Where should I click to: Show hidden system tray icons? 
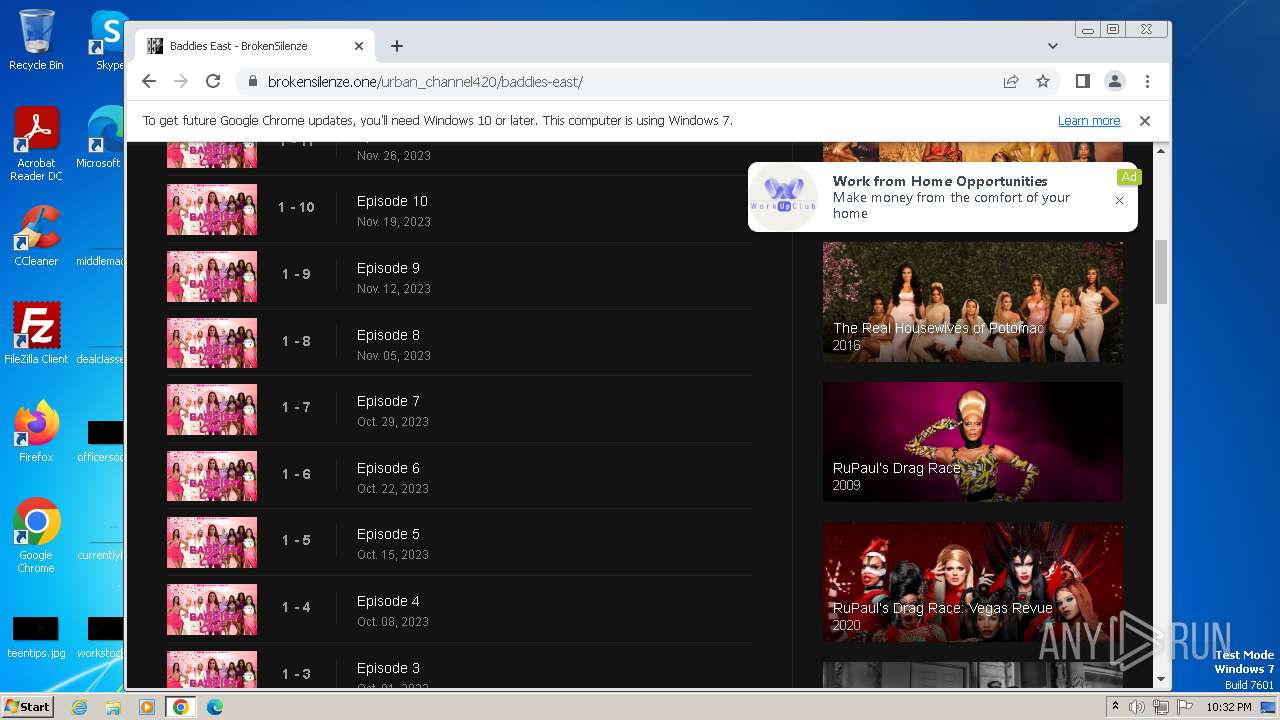point(1115,707)
